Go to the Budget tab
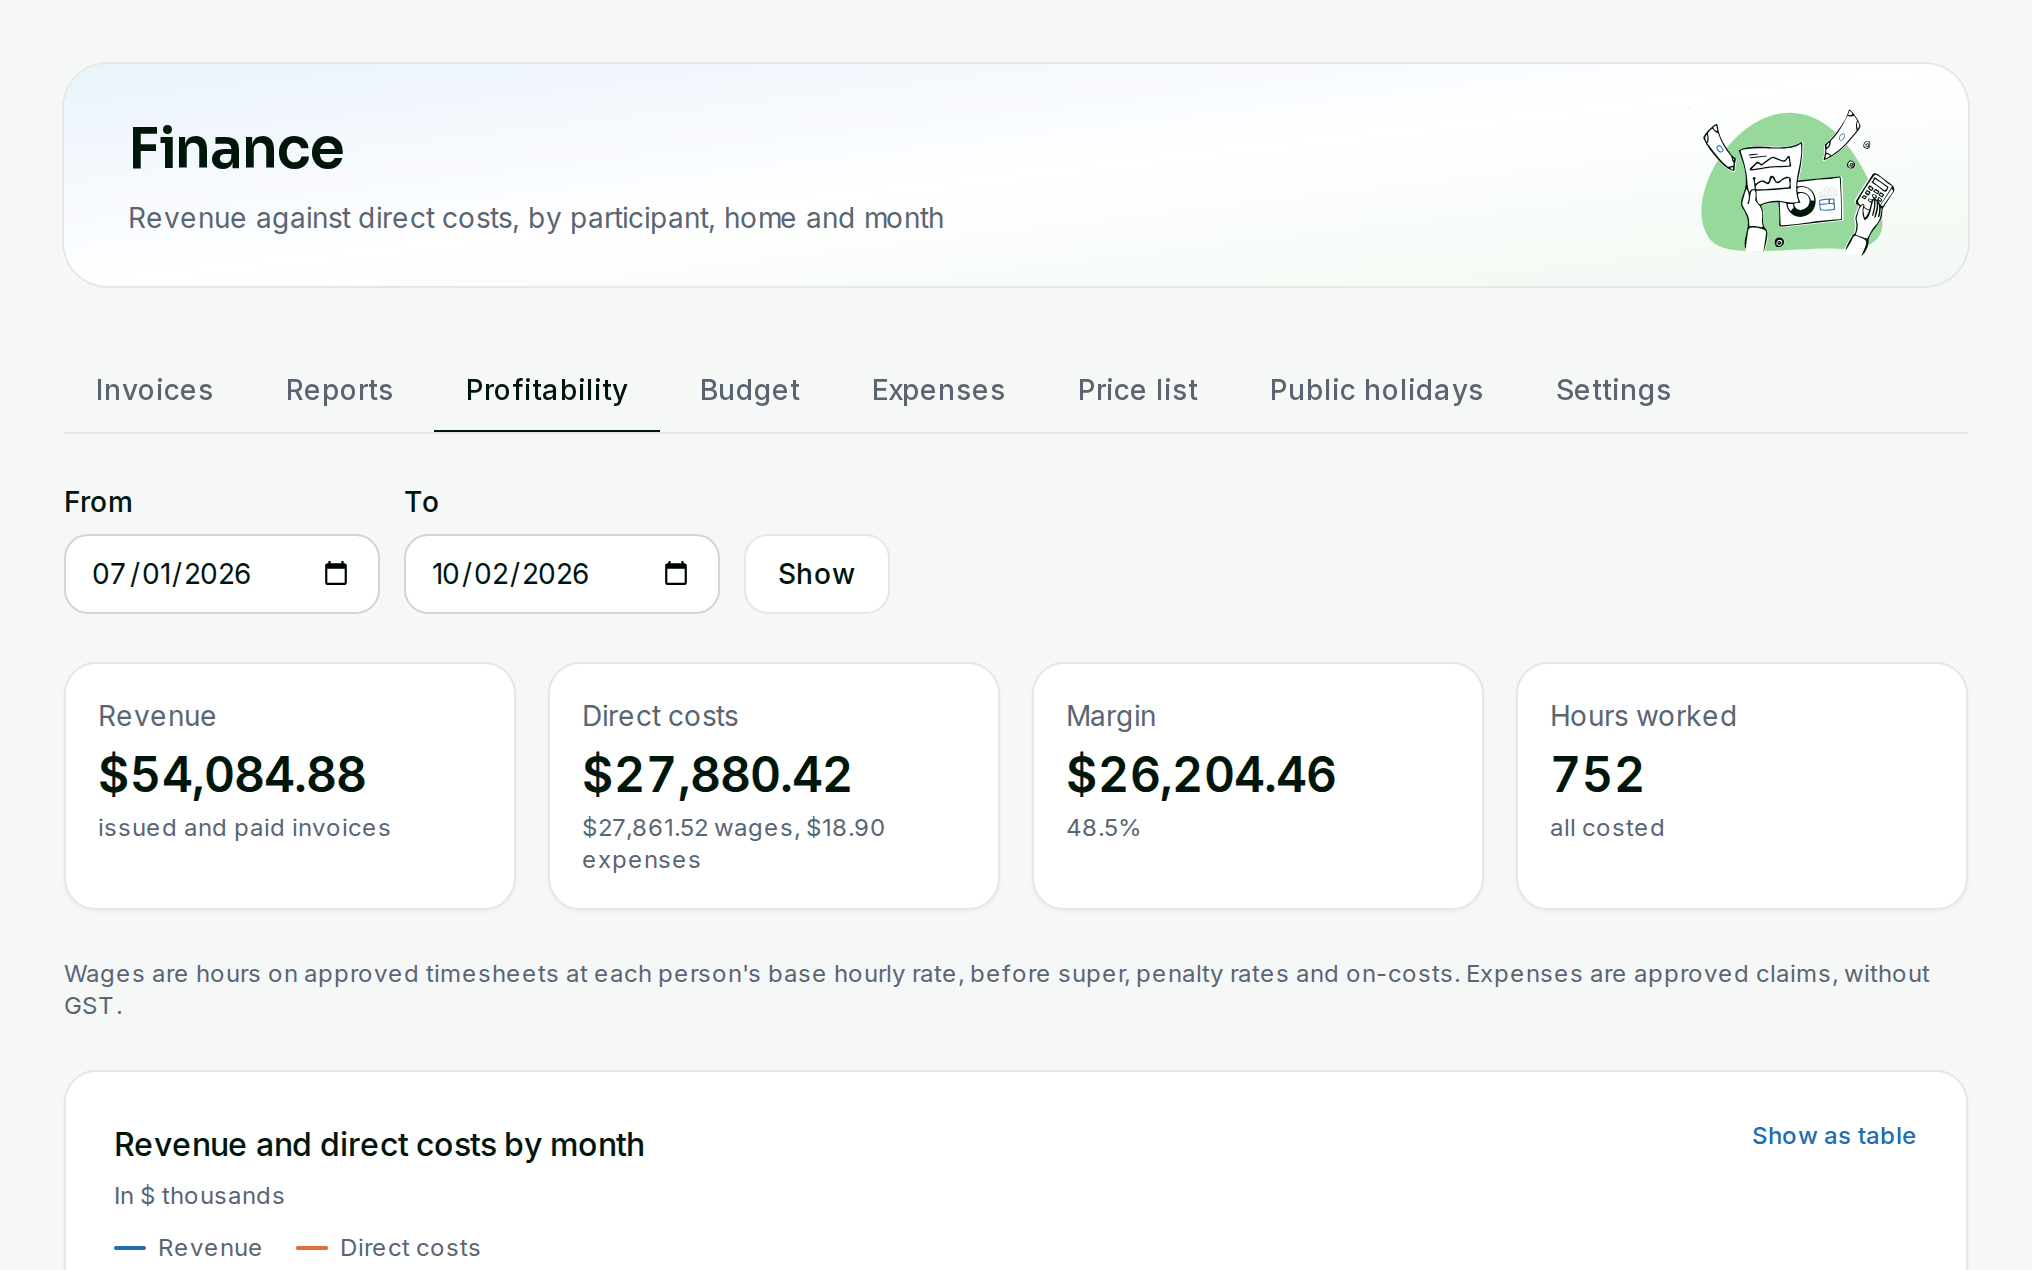The height and width of the screenshot is (1270, 2032). point(750,390)
